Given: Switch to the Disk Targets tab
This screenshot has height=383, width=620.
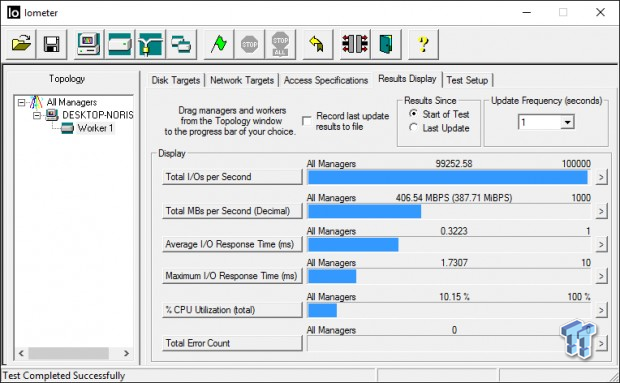Looking at the screenshot, I should pos(176,80).
